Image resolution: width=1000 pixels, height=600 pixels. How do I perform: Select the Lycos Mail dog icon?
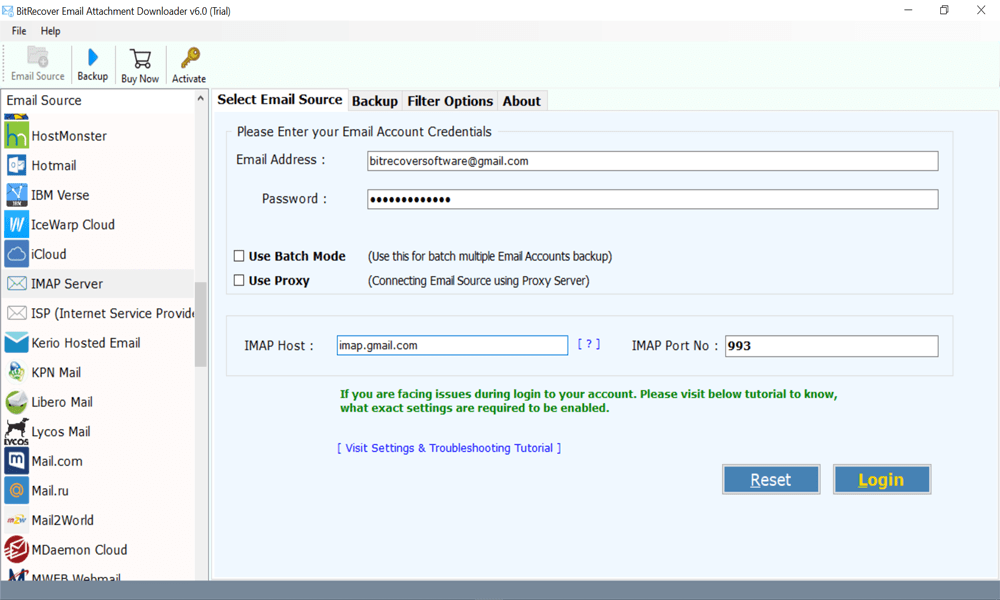[x=17, y=432]
